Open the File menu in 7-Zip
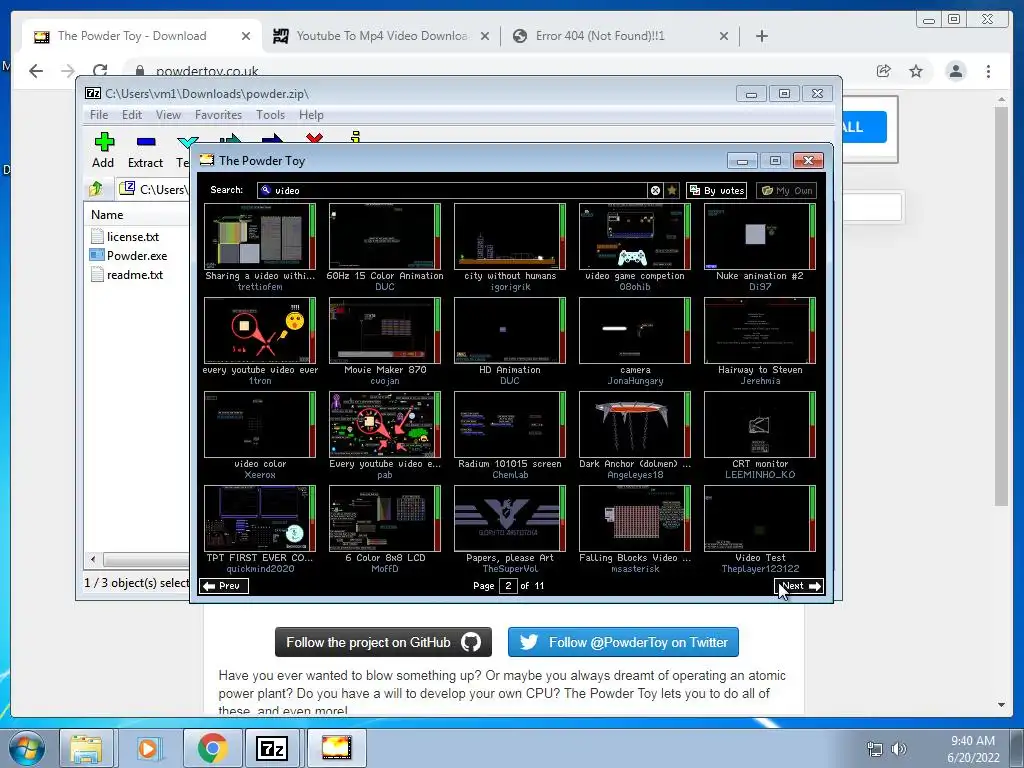Screen dimensions: 1024x768 pyautogui.click(x=99, y=115)
